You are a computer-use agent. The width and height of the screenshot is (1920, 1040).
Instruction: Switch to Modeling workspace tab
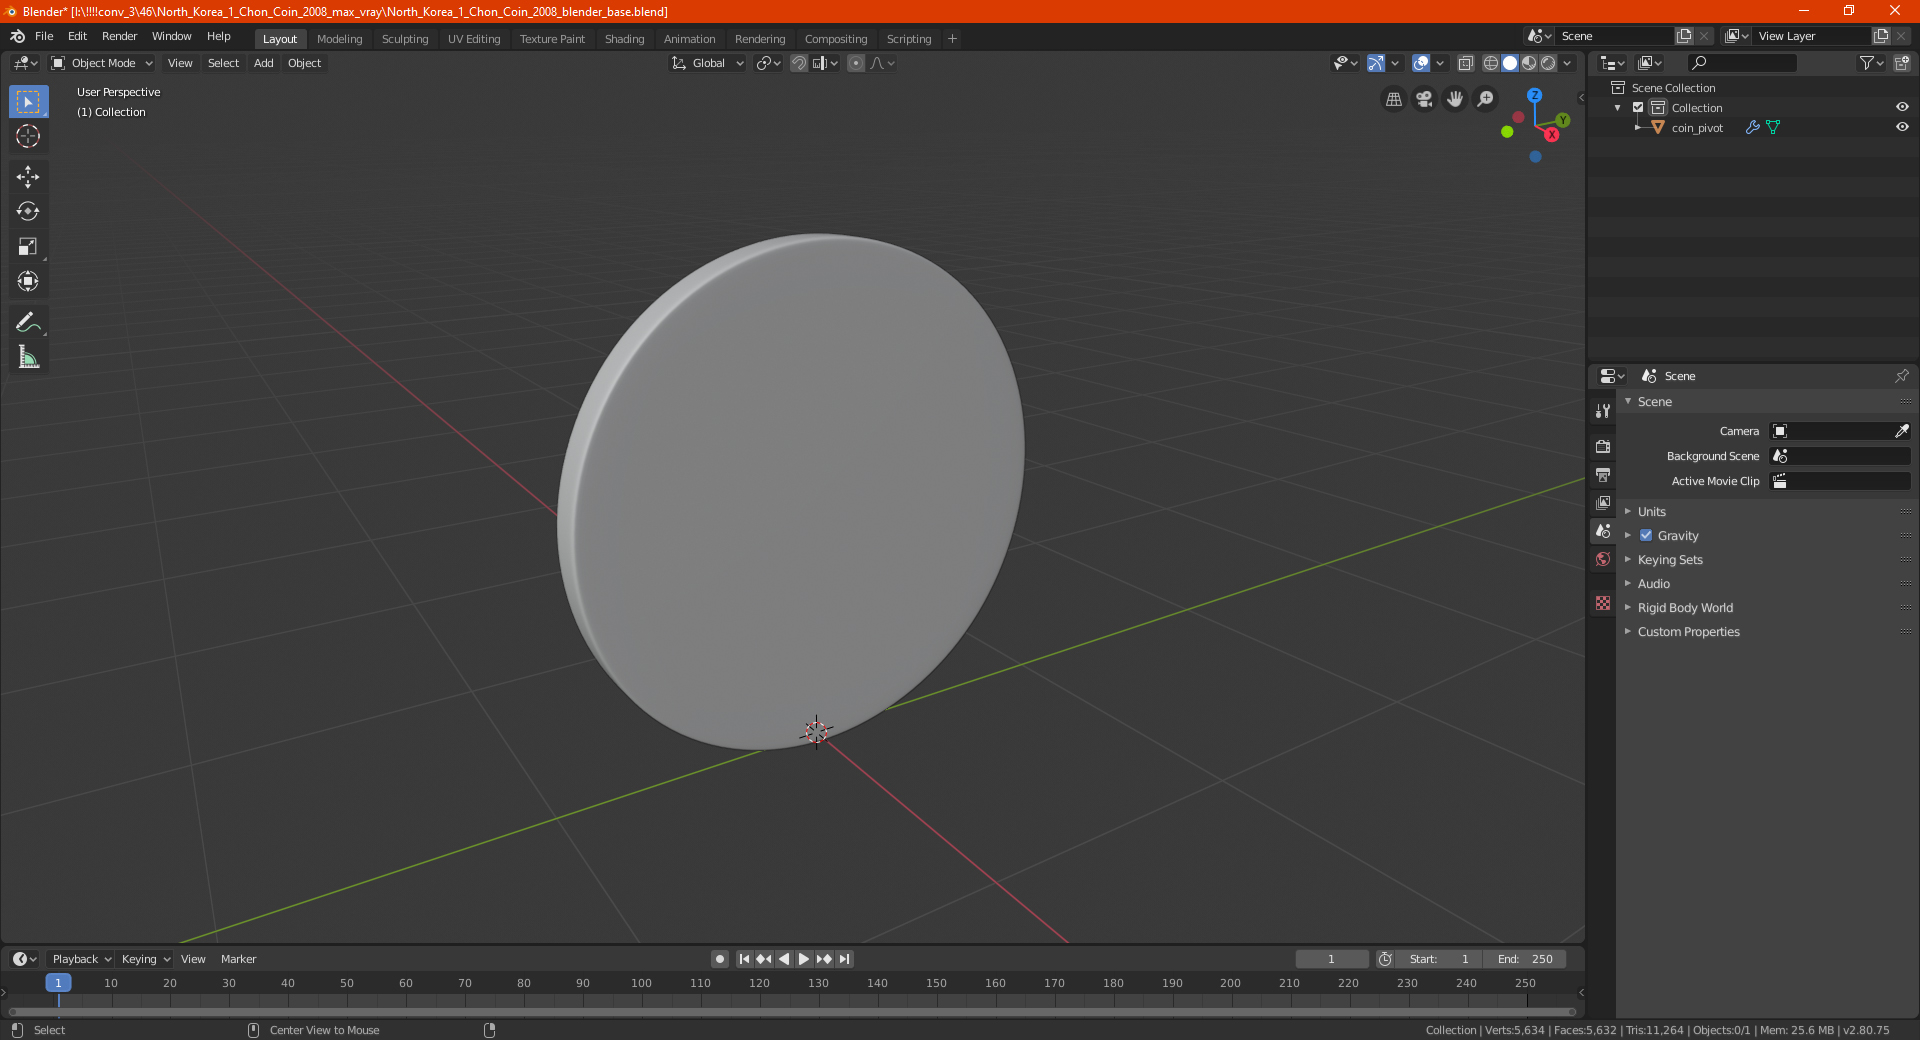click(x=339, y=39)
